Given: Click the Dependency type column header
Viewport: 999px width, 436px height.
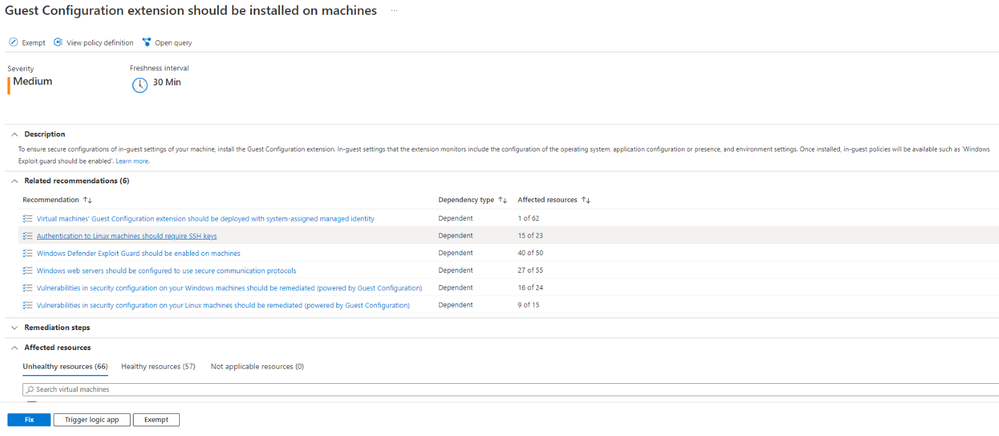Looking at the screenshot, I should (466, 200).
